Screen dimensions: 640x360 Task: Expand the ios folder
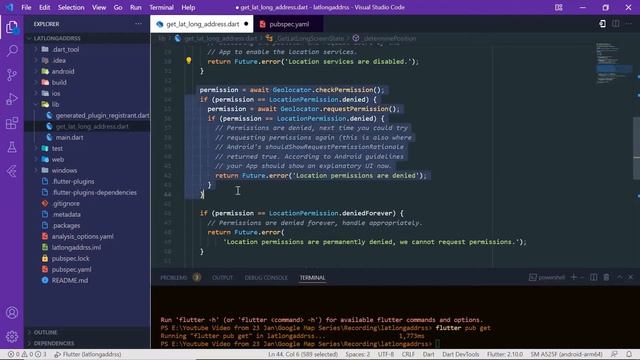click(36, 93)
